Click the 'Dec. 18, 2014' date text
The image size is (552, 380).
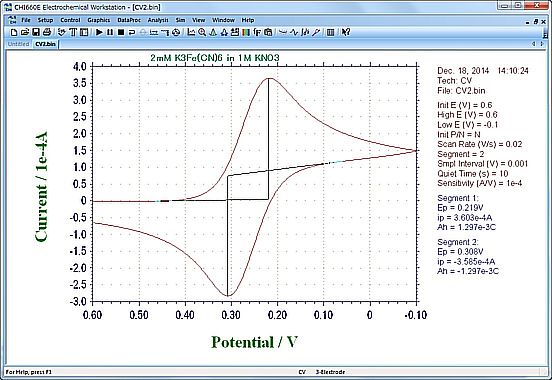coord(463,71)
